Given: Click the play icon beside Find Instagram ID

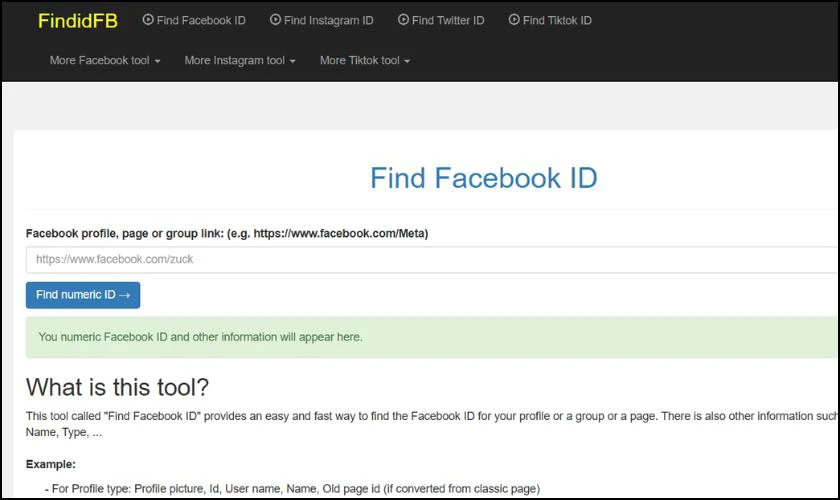Looking at the screenshot, I should (x=275, y=20).
